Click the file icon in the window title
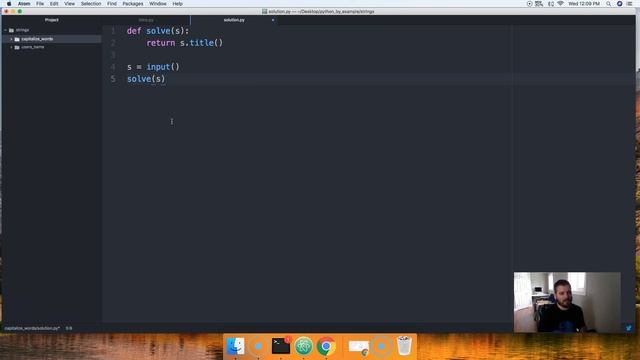Image resolution: width=640 pixels, height=360 pixels. (264, 11)
